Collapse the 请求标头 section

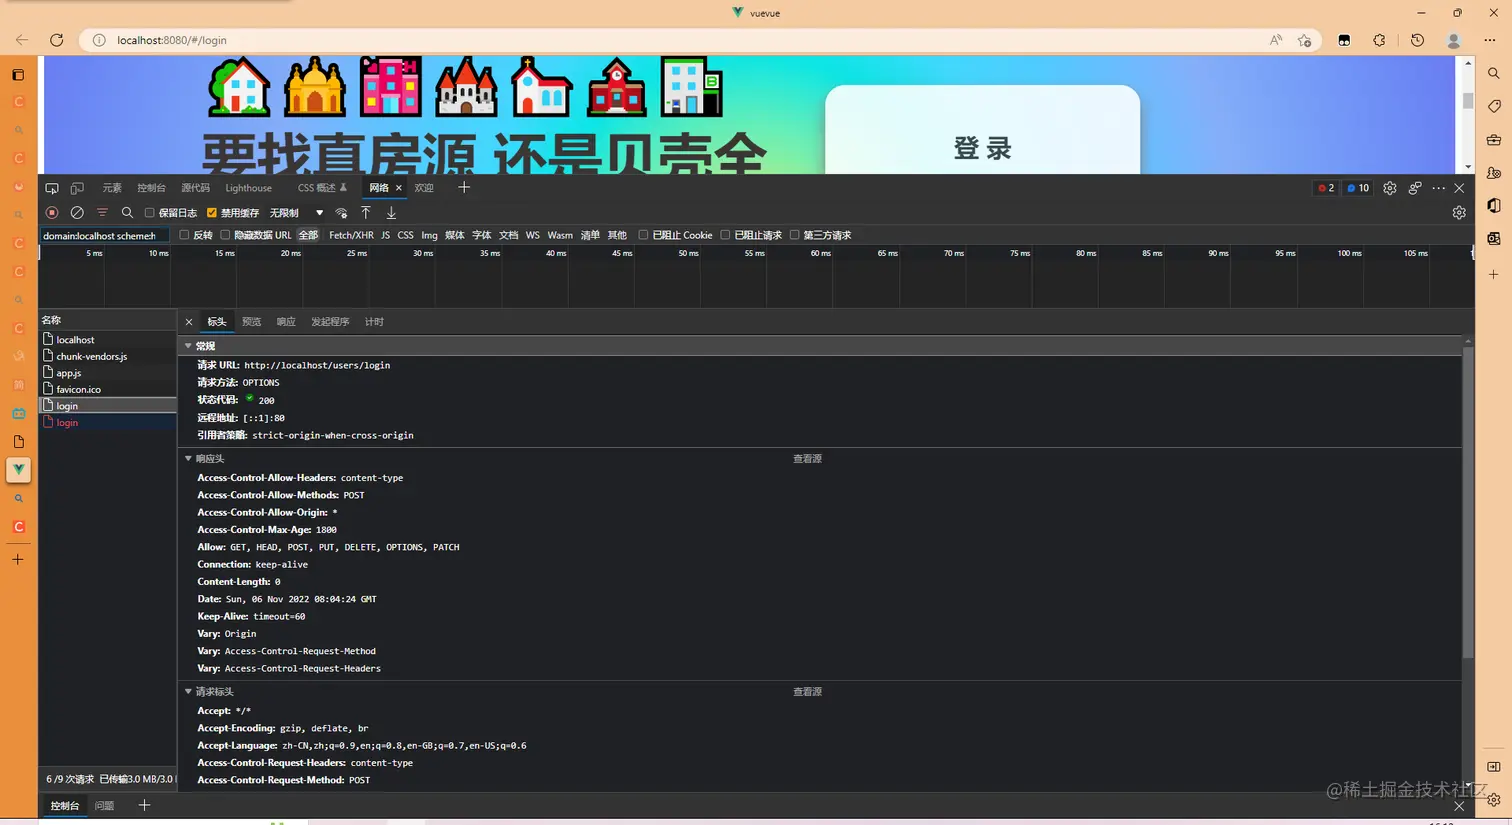pyautogui.click(x=188, y=692)
